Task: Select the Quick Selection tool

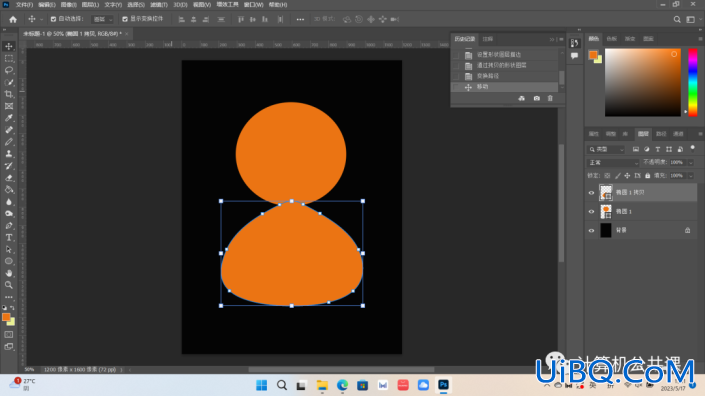Action: 9,82
